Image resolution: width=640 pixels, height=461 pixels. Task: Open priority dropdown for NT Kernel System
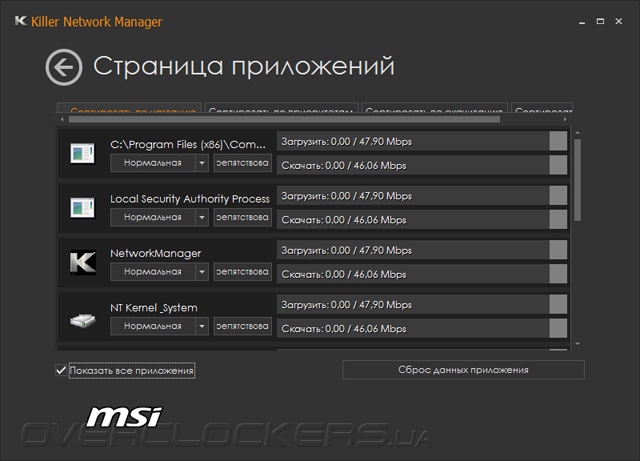pyautogui.click(x=202, y=326)
